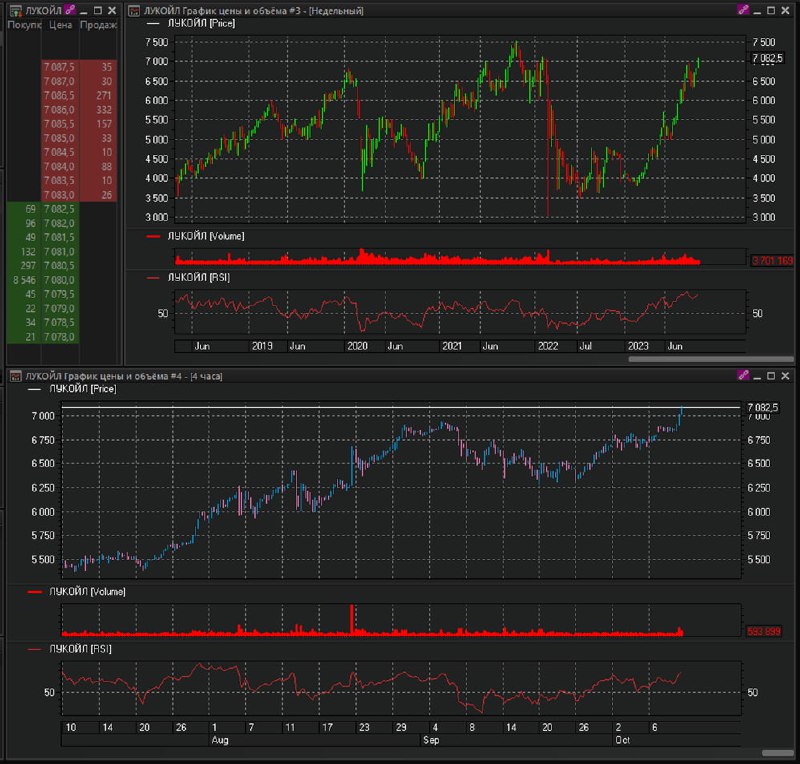Close the ЛУКОЙЛ order book window
800x764 pixels.
pyautogui.click(x=112, y=10)
